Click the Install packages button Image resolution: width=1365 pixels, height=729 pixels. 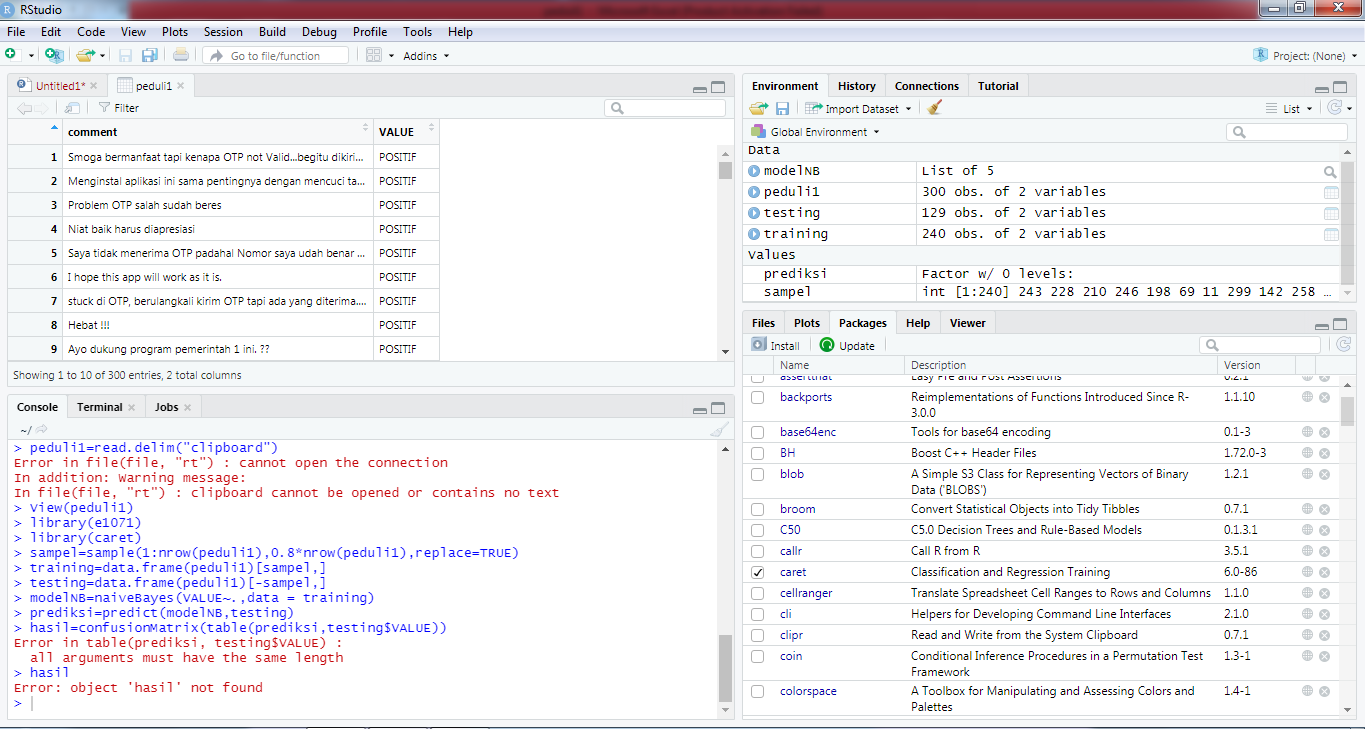pyautogui.click(x=775, y=345)
